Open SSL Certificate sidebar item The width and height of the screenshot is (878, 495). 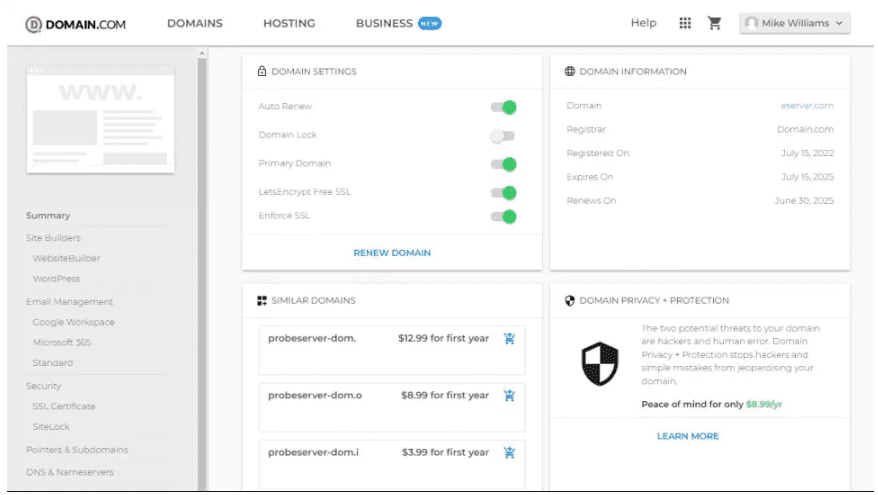click(x=64, y=406)
